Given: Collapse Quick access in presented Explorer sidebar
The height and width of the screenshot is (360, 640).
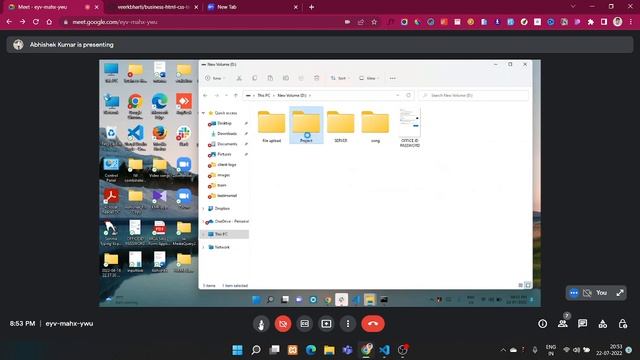Looking at the screenshot, I should pyautogui.click(x=204, y=113).
